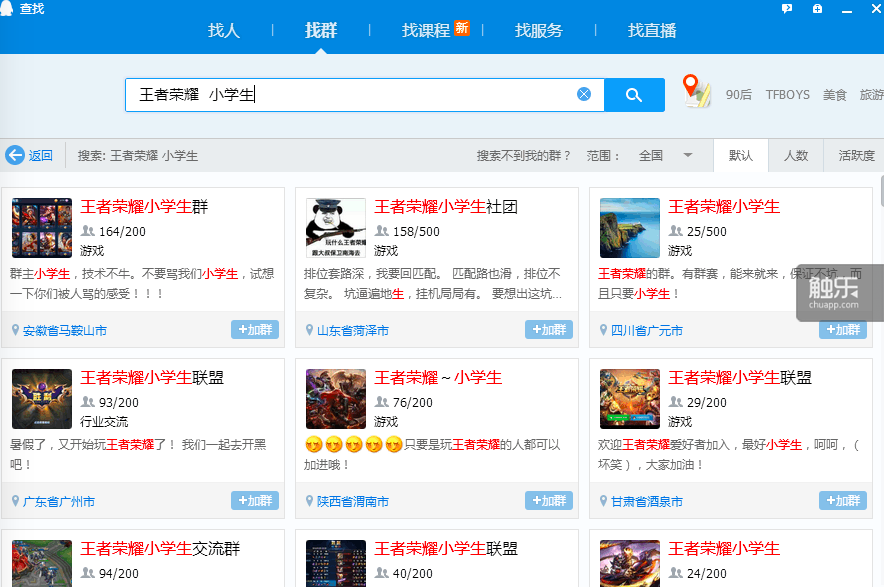Open the avatar of the 93/200 联盟 group

[x=42, y=399]
